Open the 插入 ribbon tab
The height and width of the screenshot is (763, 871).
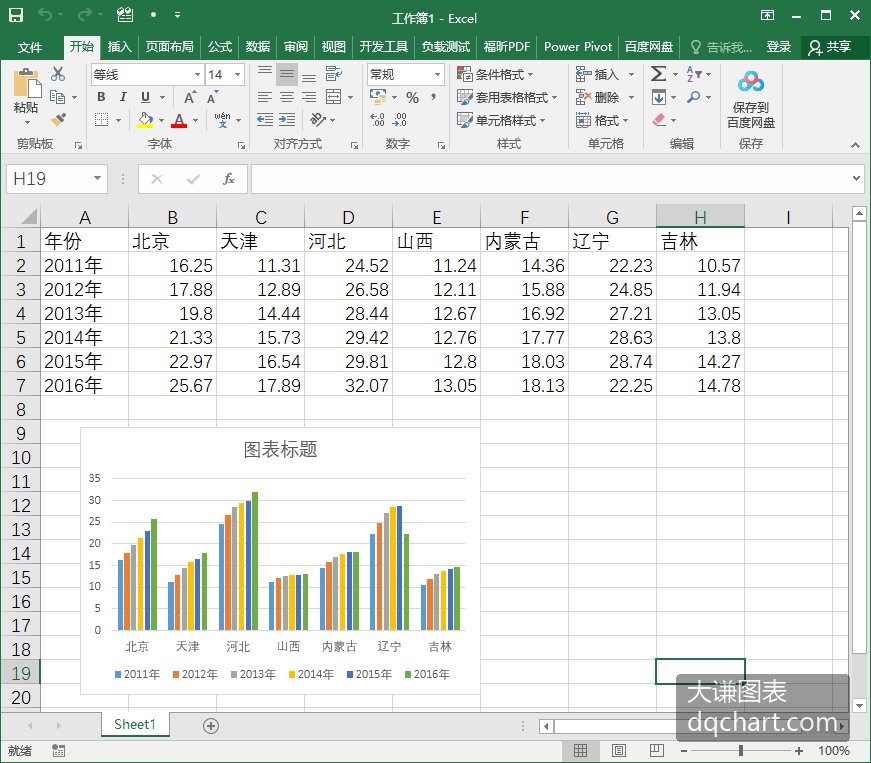(x=119, y=47)
